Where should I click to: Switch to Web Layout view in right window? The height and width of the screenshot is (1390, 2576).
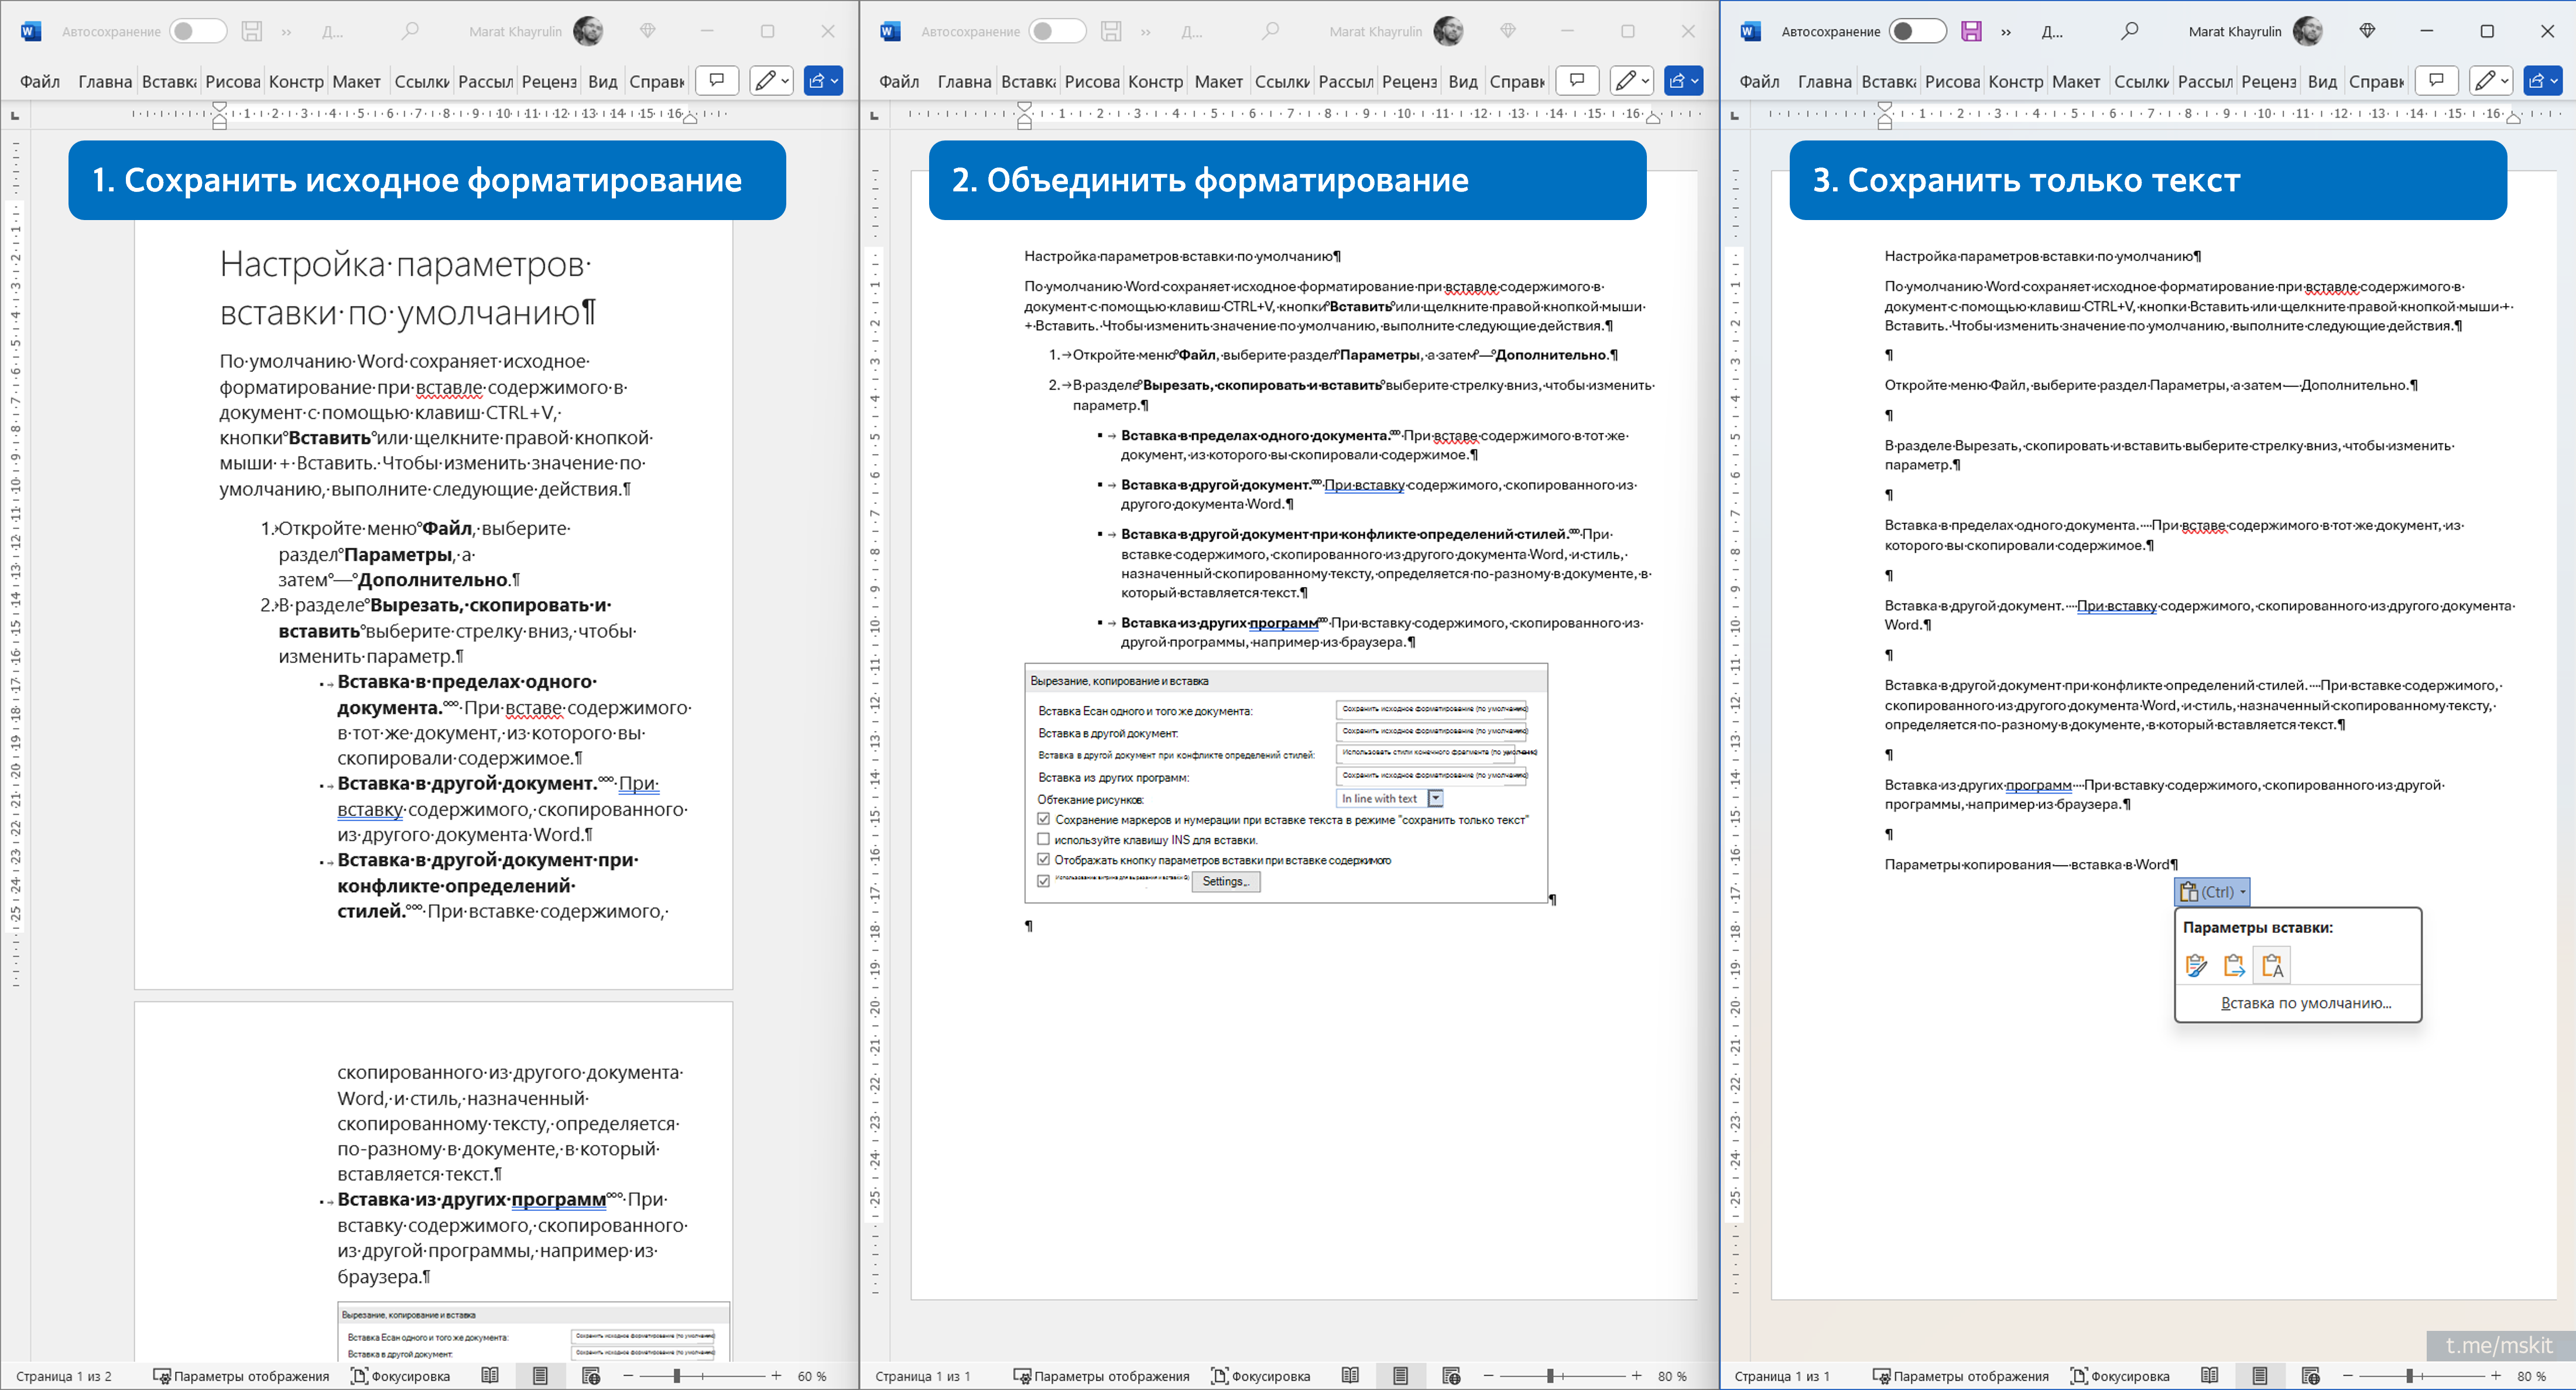[x=2311, y=1376]
